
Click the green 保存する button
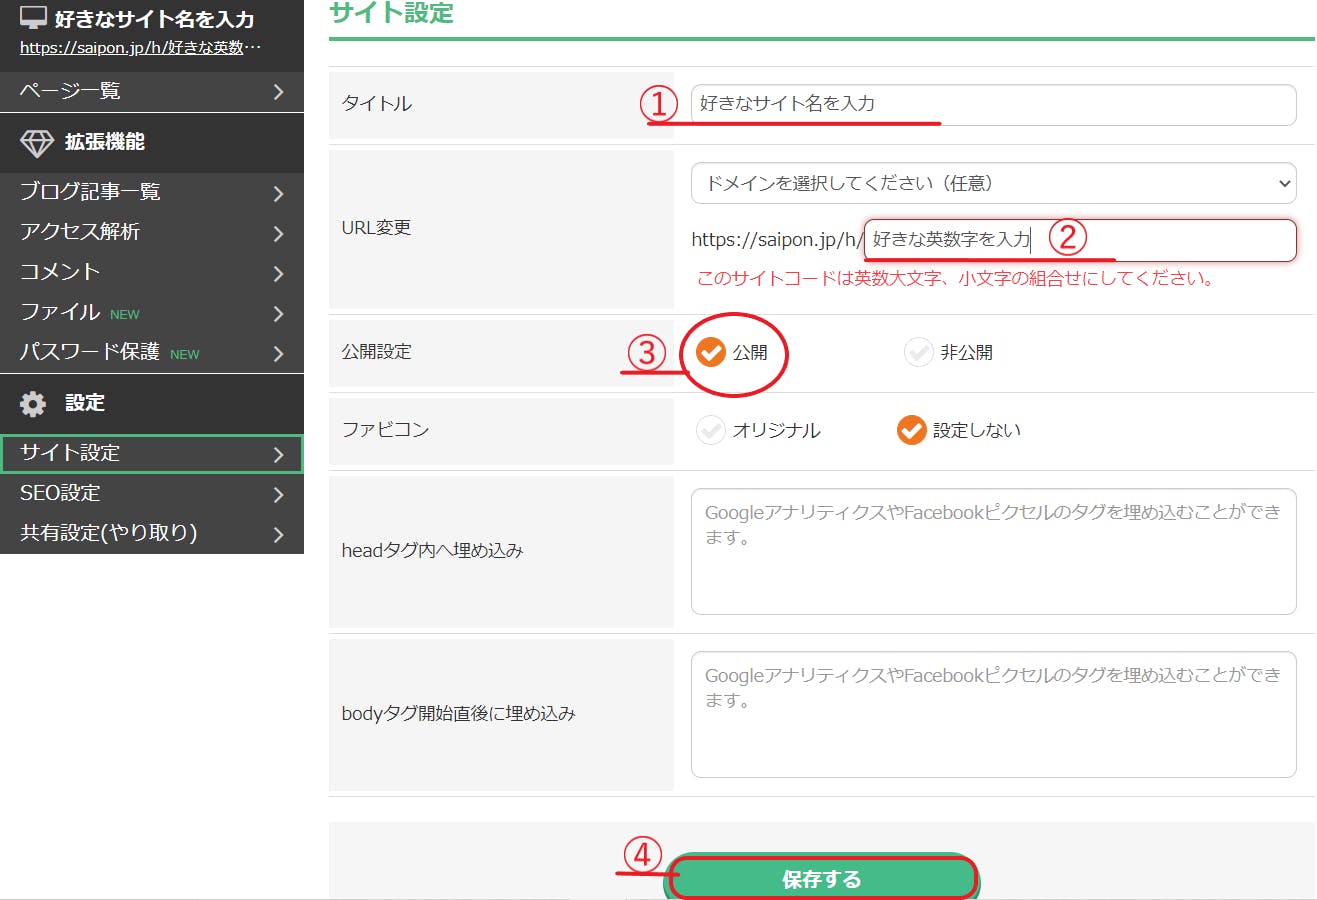(821, 878)
